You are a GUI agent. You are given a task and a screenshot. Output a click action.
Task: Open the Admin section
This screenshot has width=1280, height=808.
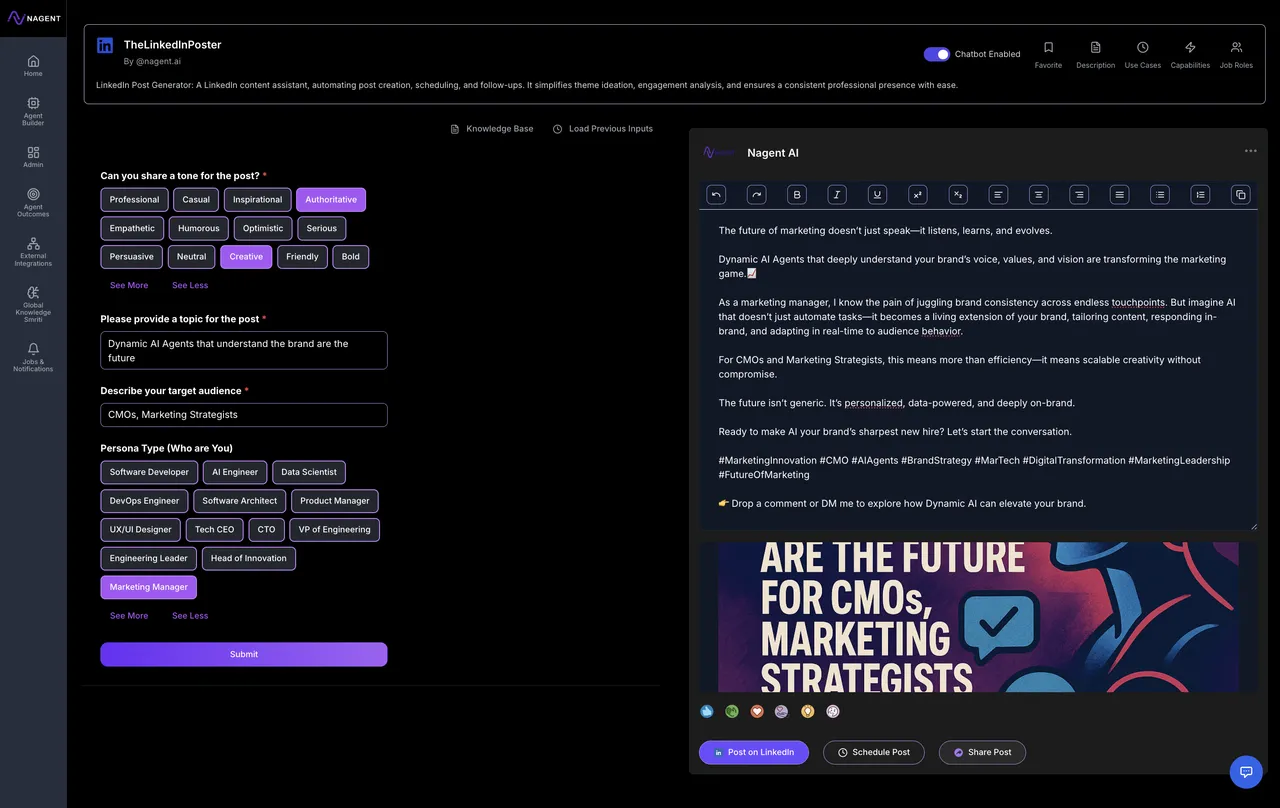(x=33, y=157)
